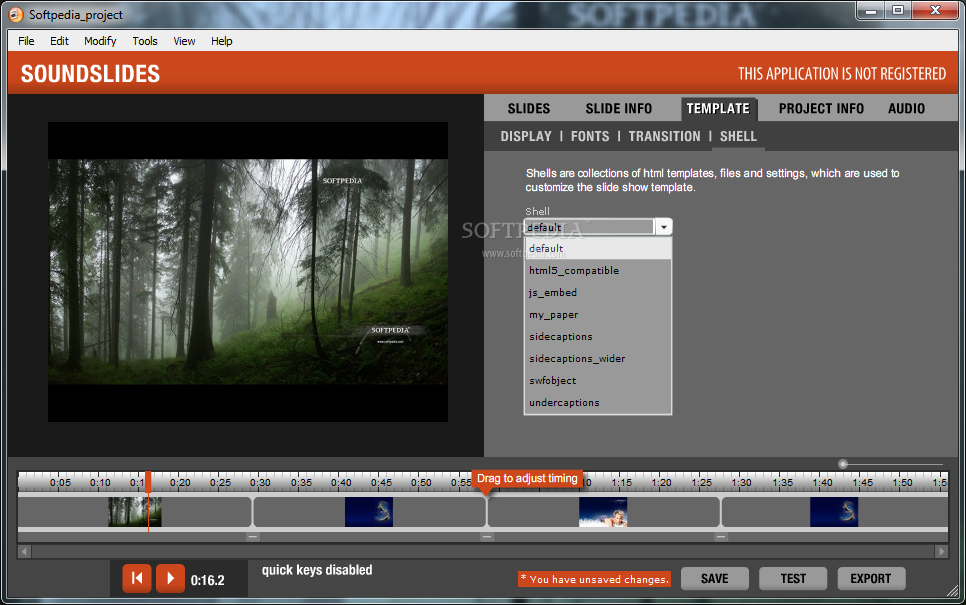Open the Help menu
Screen dimensions: 966x605
tap(222, 41)
